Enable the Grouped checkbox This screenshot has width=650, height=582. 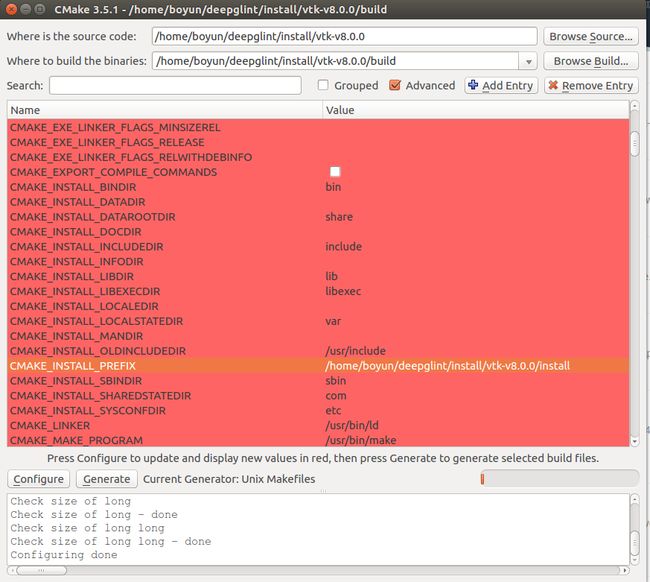pyautogui.click(x=323, y=85)
